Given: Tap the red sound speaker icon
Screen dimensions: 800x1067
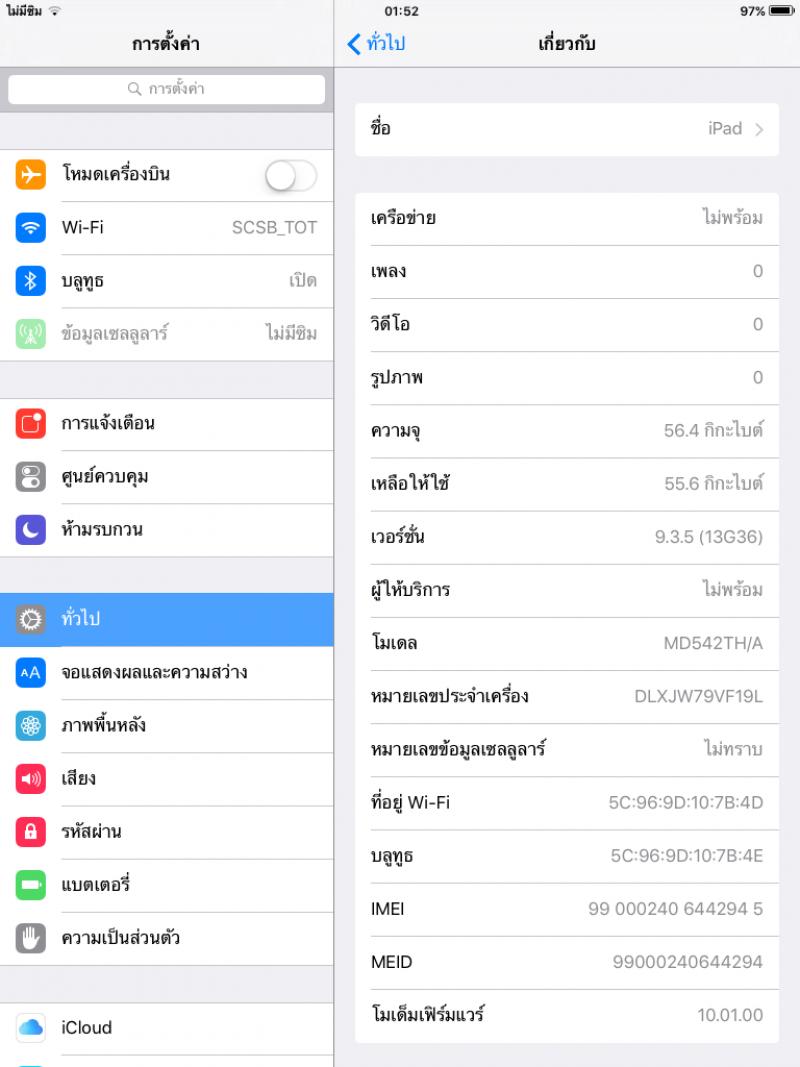Looking at the screenshot, I should [31, 778].
